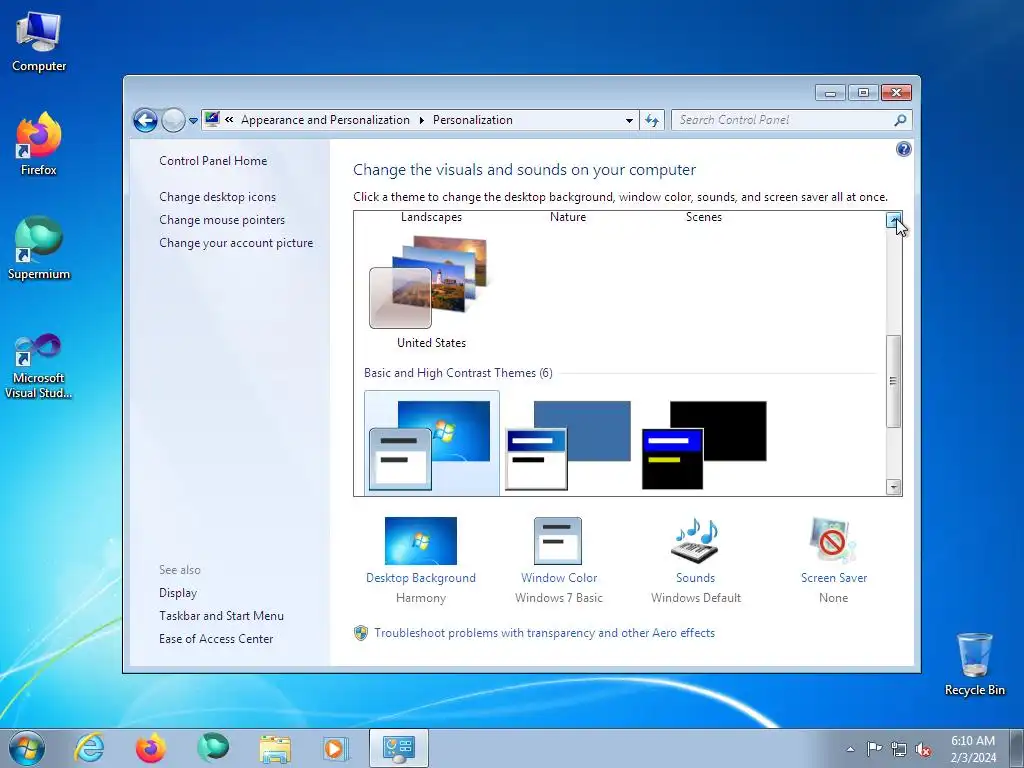Open Windows Explorer from the taskbar
The height and width of the screenshot is (768, 1024).
coord(275,749)
